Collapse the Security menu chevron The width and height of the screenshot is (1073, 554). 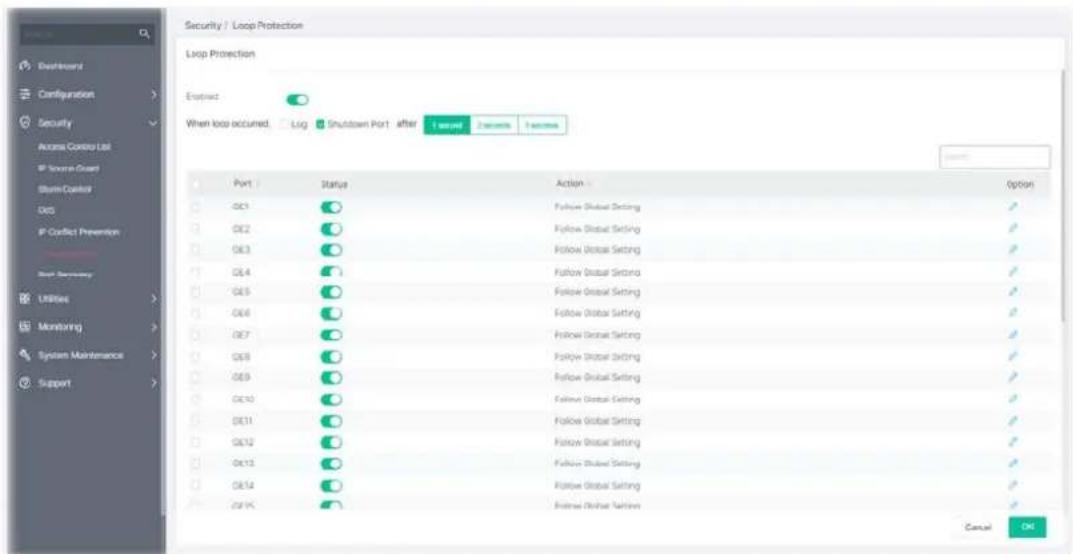click(x=154, y=124)
